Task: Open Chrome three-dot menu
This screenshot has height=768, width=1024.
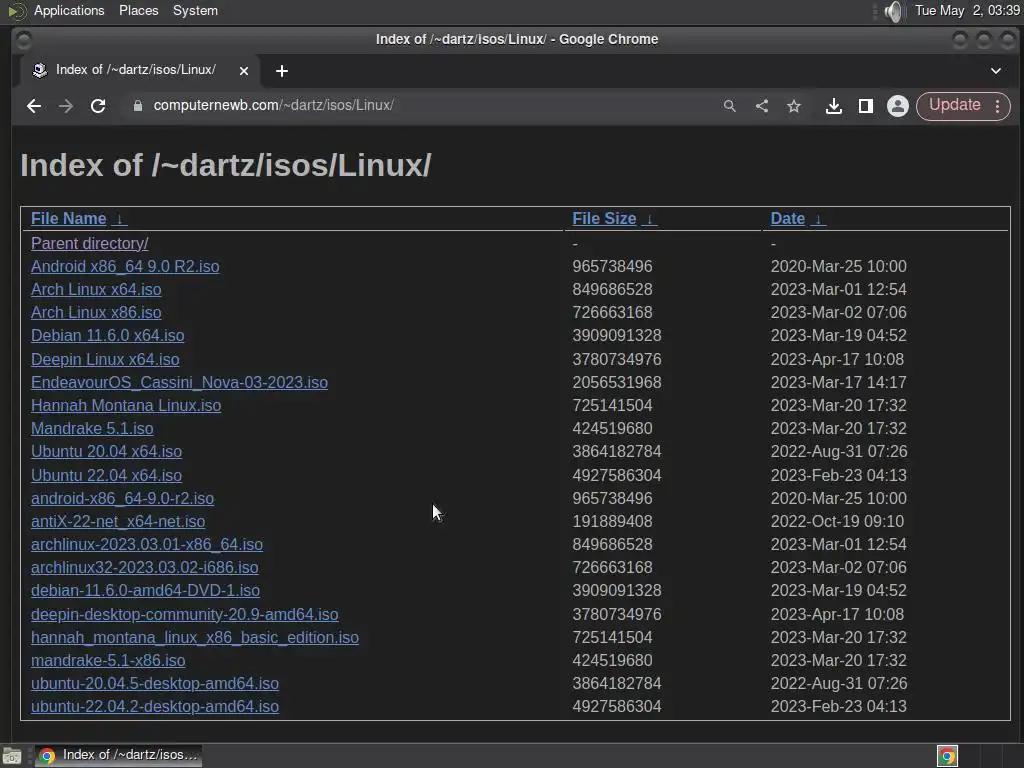Action: 997,106
